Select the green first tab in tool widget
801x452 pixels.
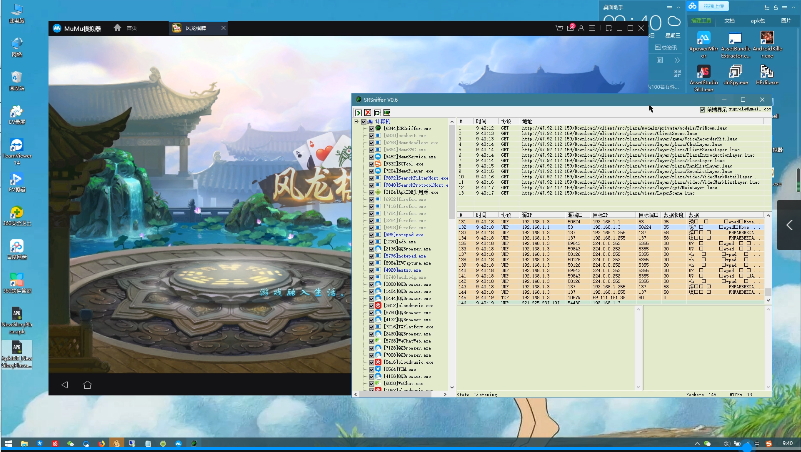click(701, 21)
